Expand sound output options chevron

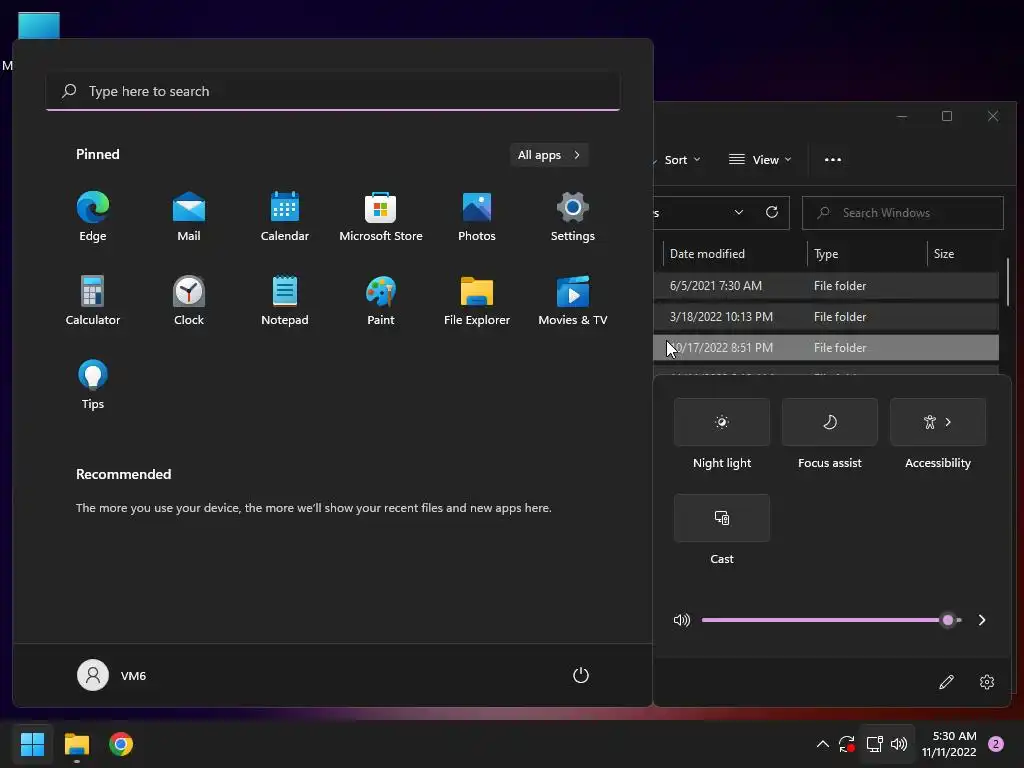(982, 620)
